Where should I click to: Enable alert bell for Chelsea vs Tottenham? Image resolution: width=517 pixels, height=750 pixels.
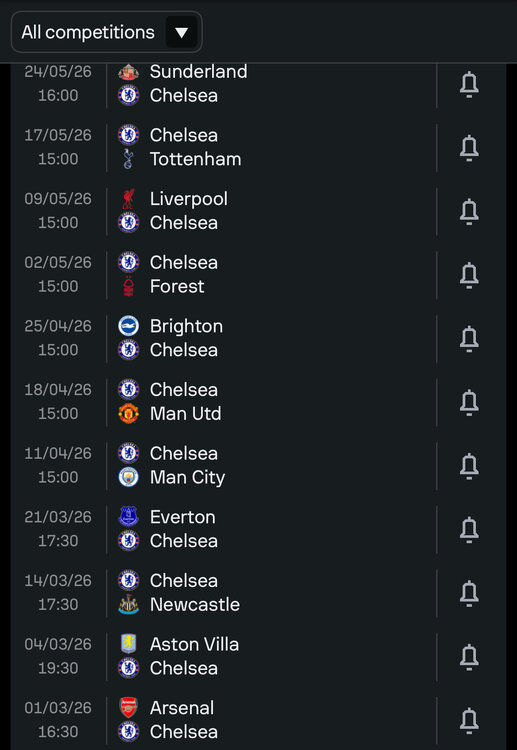pyautogui.click(x=469, y=148)
